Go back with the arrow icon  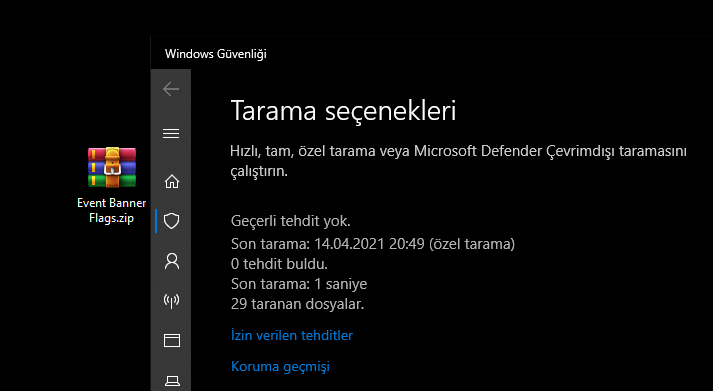(x=171, y=89)
